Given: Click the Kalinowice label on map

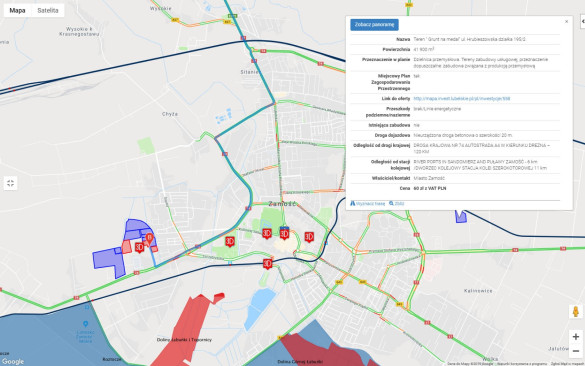Looking at the screenshot, I should point(478,291).
